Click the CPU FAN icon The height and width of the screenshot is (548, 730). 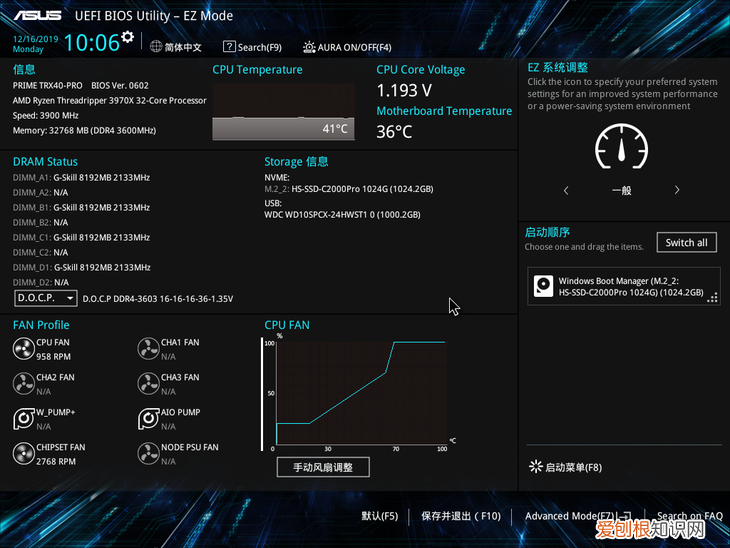[23, 348]
